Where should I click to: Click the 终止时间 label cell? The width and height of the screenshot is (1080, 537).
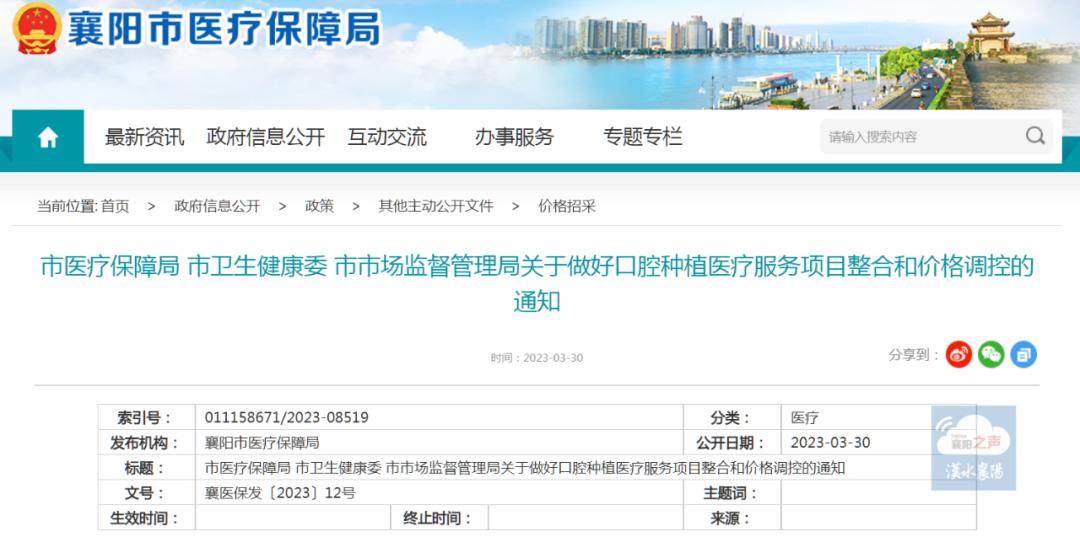pos(439,518)
